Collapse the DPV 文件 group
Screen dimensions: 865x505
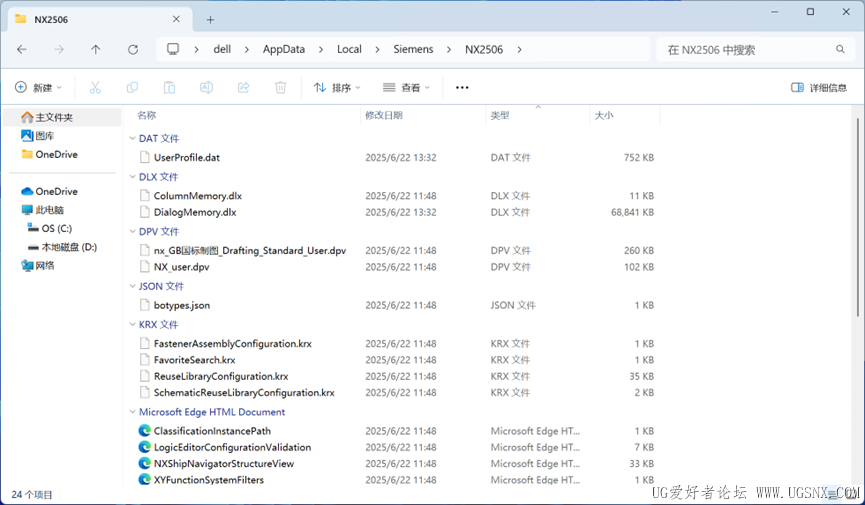132,231
